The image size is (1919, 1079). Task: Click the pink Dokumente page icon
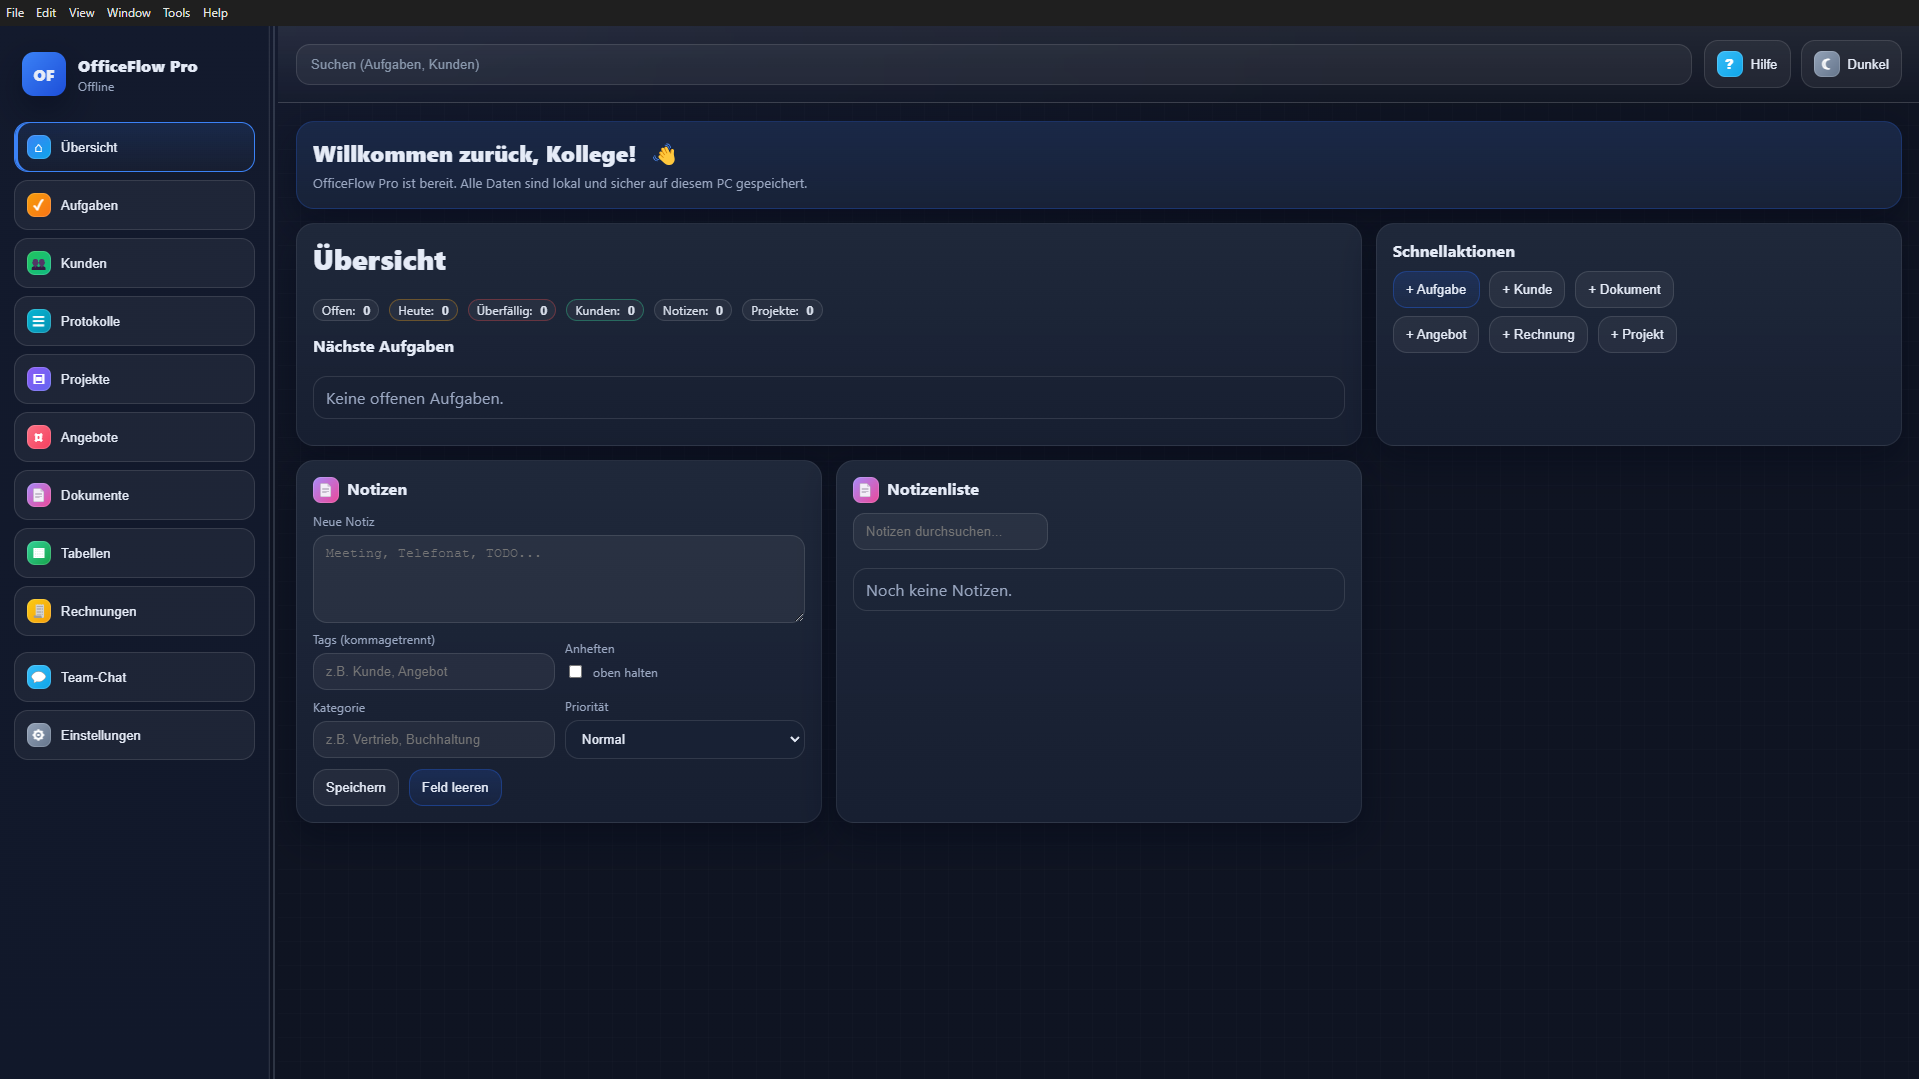[39, 495]
